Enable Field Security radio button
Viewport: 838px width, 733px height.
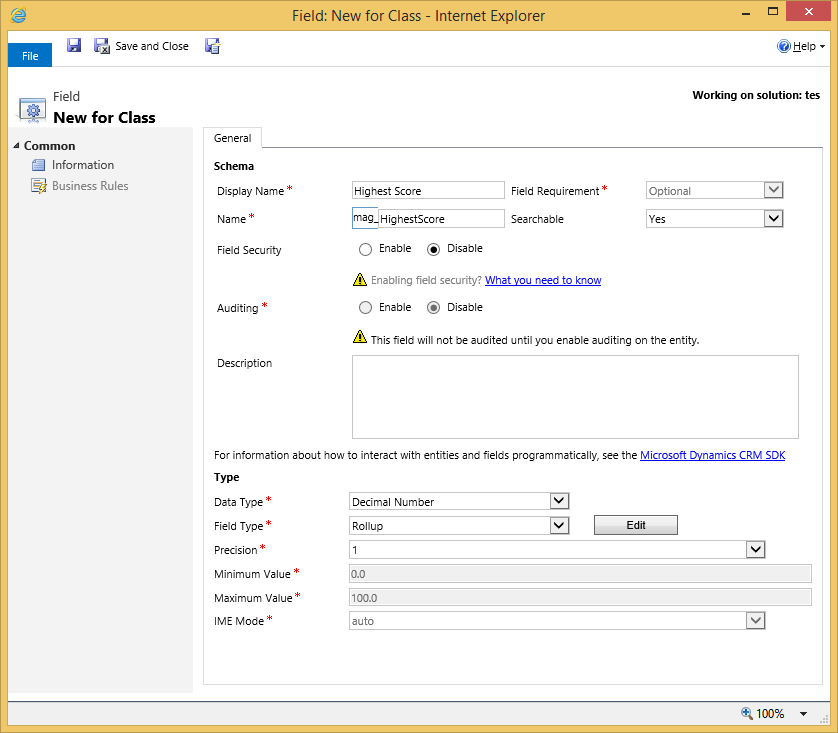(365, 249)
